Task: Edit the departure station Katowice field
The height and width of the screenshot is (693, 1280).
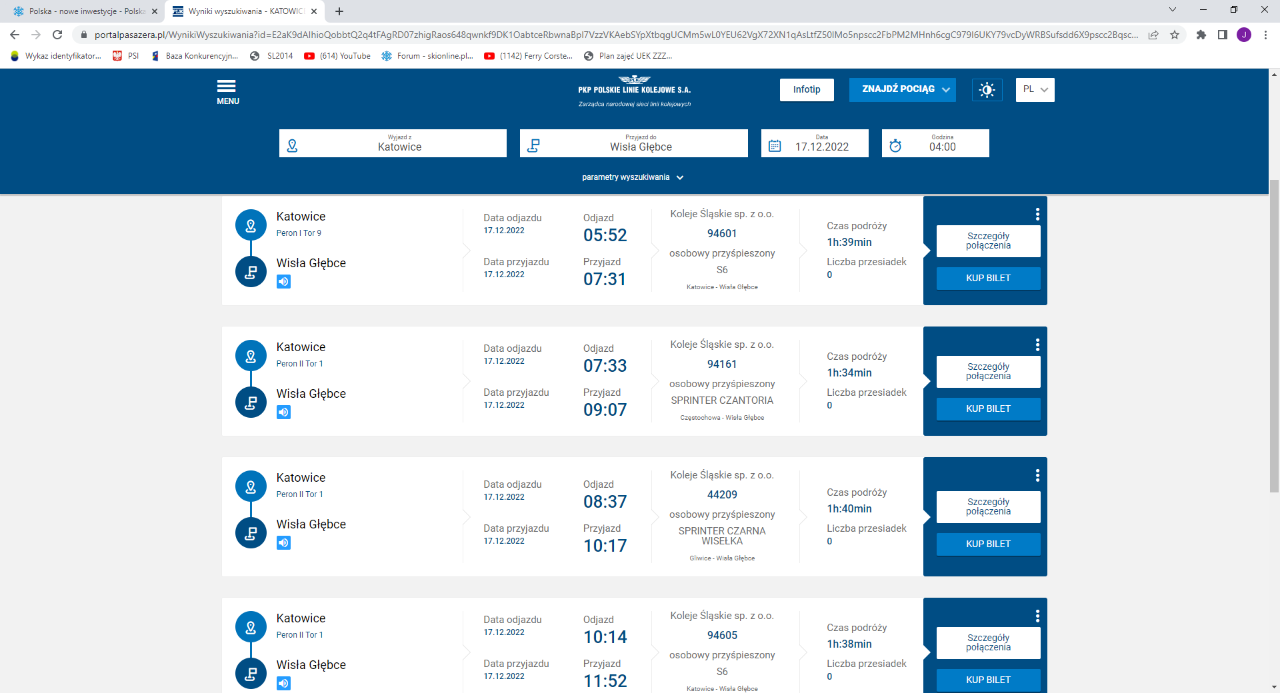Action: pos(393,143)
